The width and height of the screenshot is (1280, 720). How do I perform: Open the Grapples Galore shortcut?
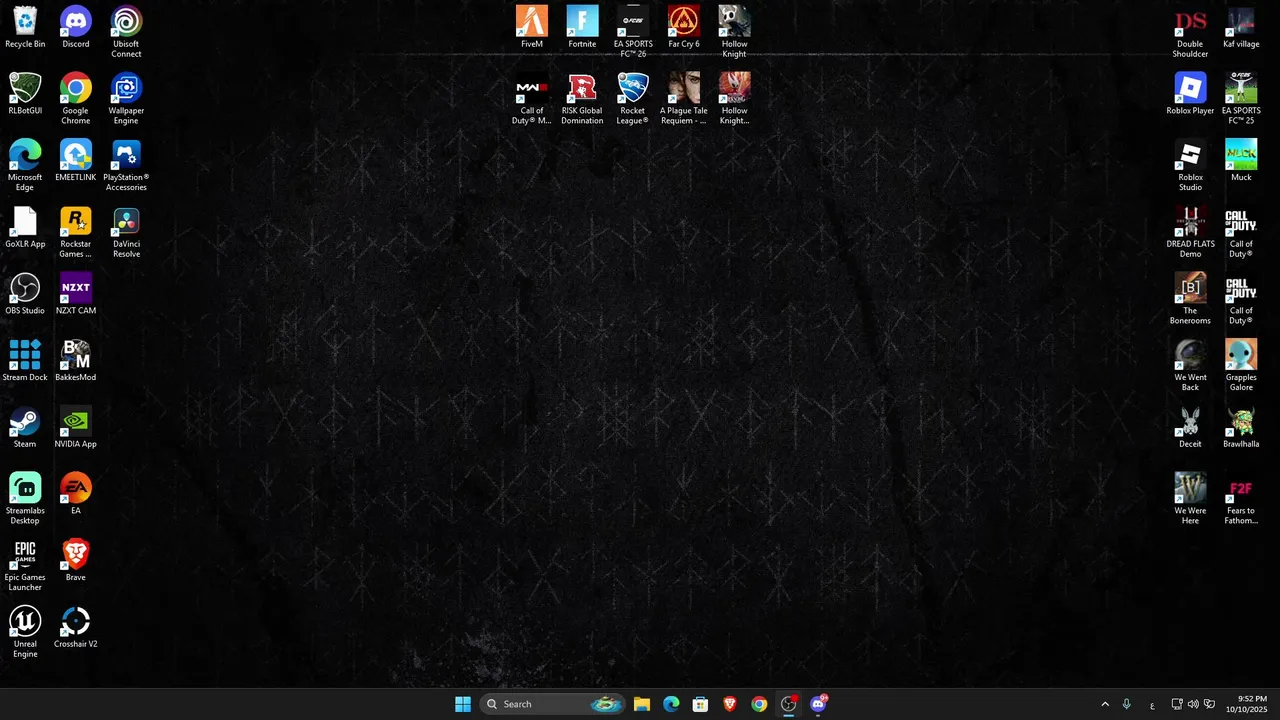click(1241, 366)
